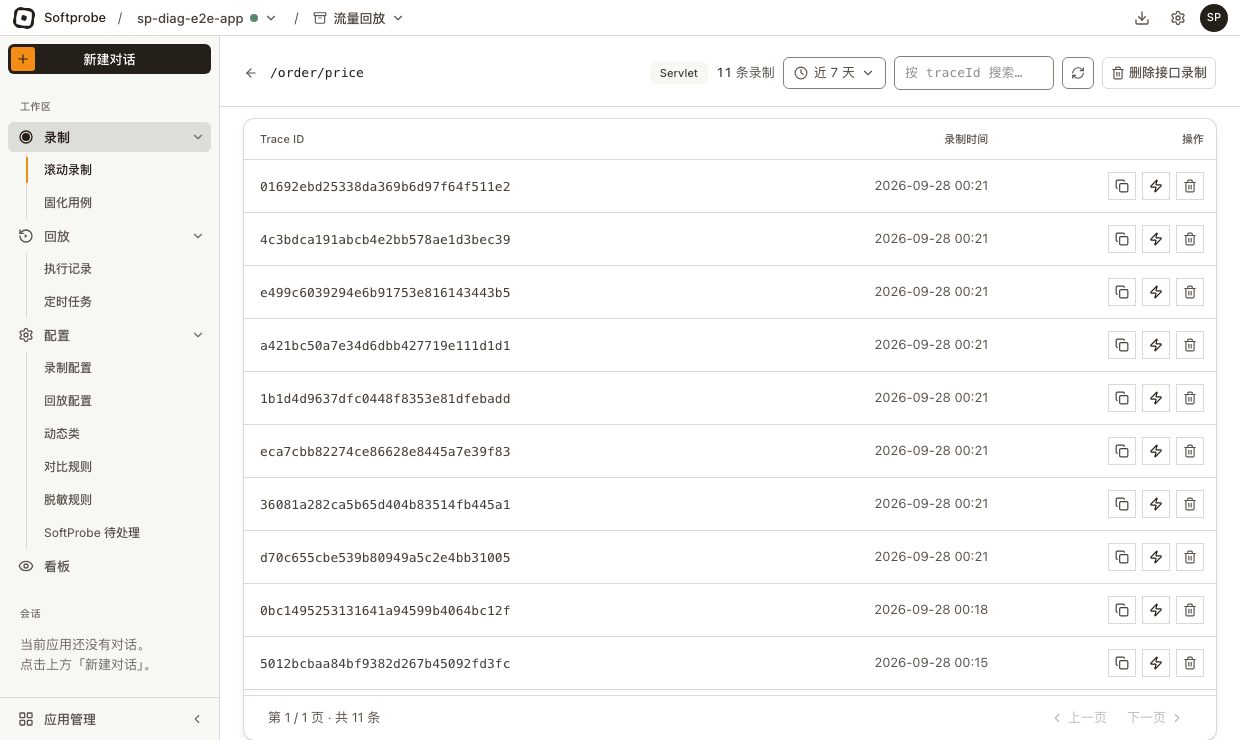Replay trace 4c3bdca191abcb4e2bb578ae1d3bec39 with lightning icon

(x=1156, y=239)
